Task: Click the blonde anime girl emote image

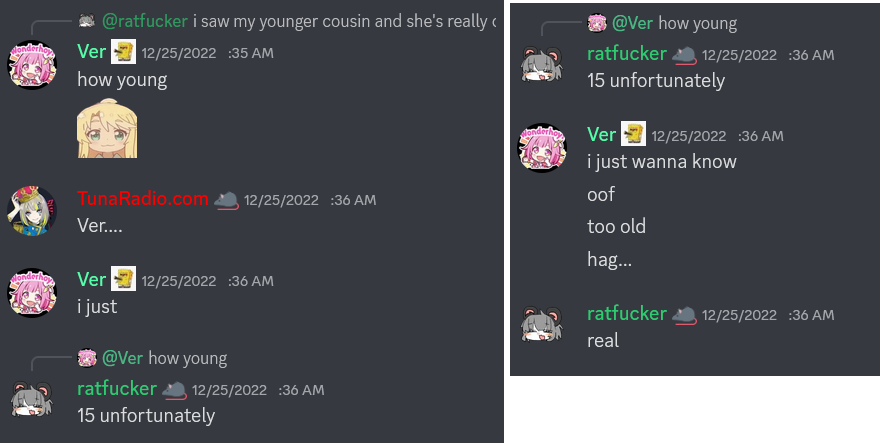Action: [x=107, y=128]
